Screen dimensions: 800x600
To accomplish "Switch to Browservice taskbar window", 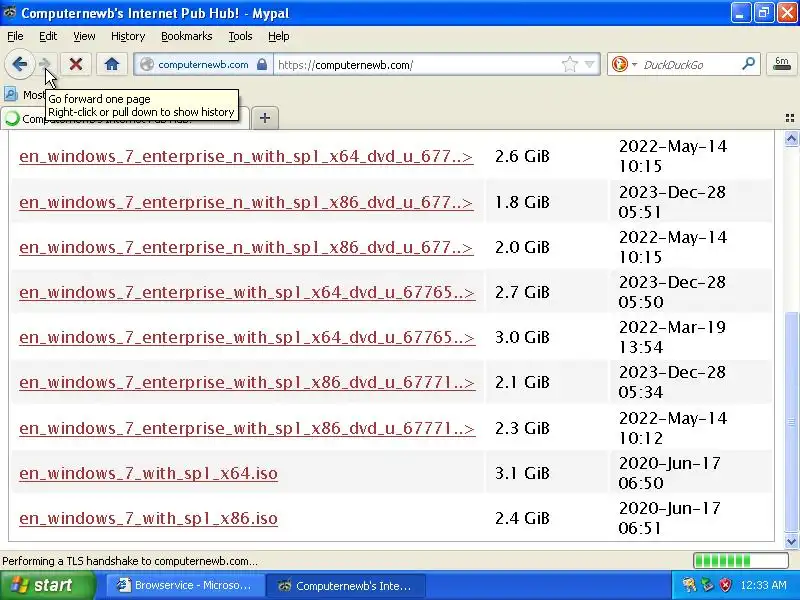I will (x=185, y=585).
